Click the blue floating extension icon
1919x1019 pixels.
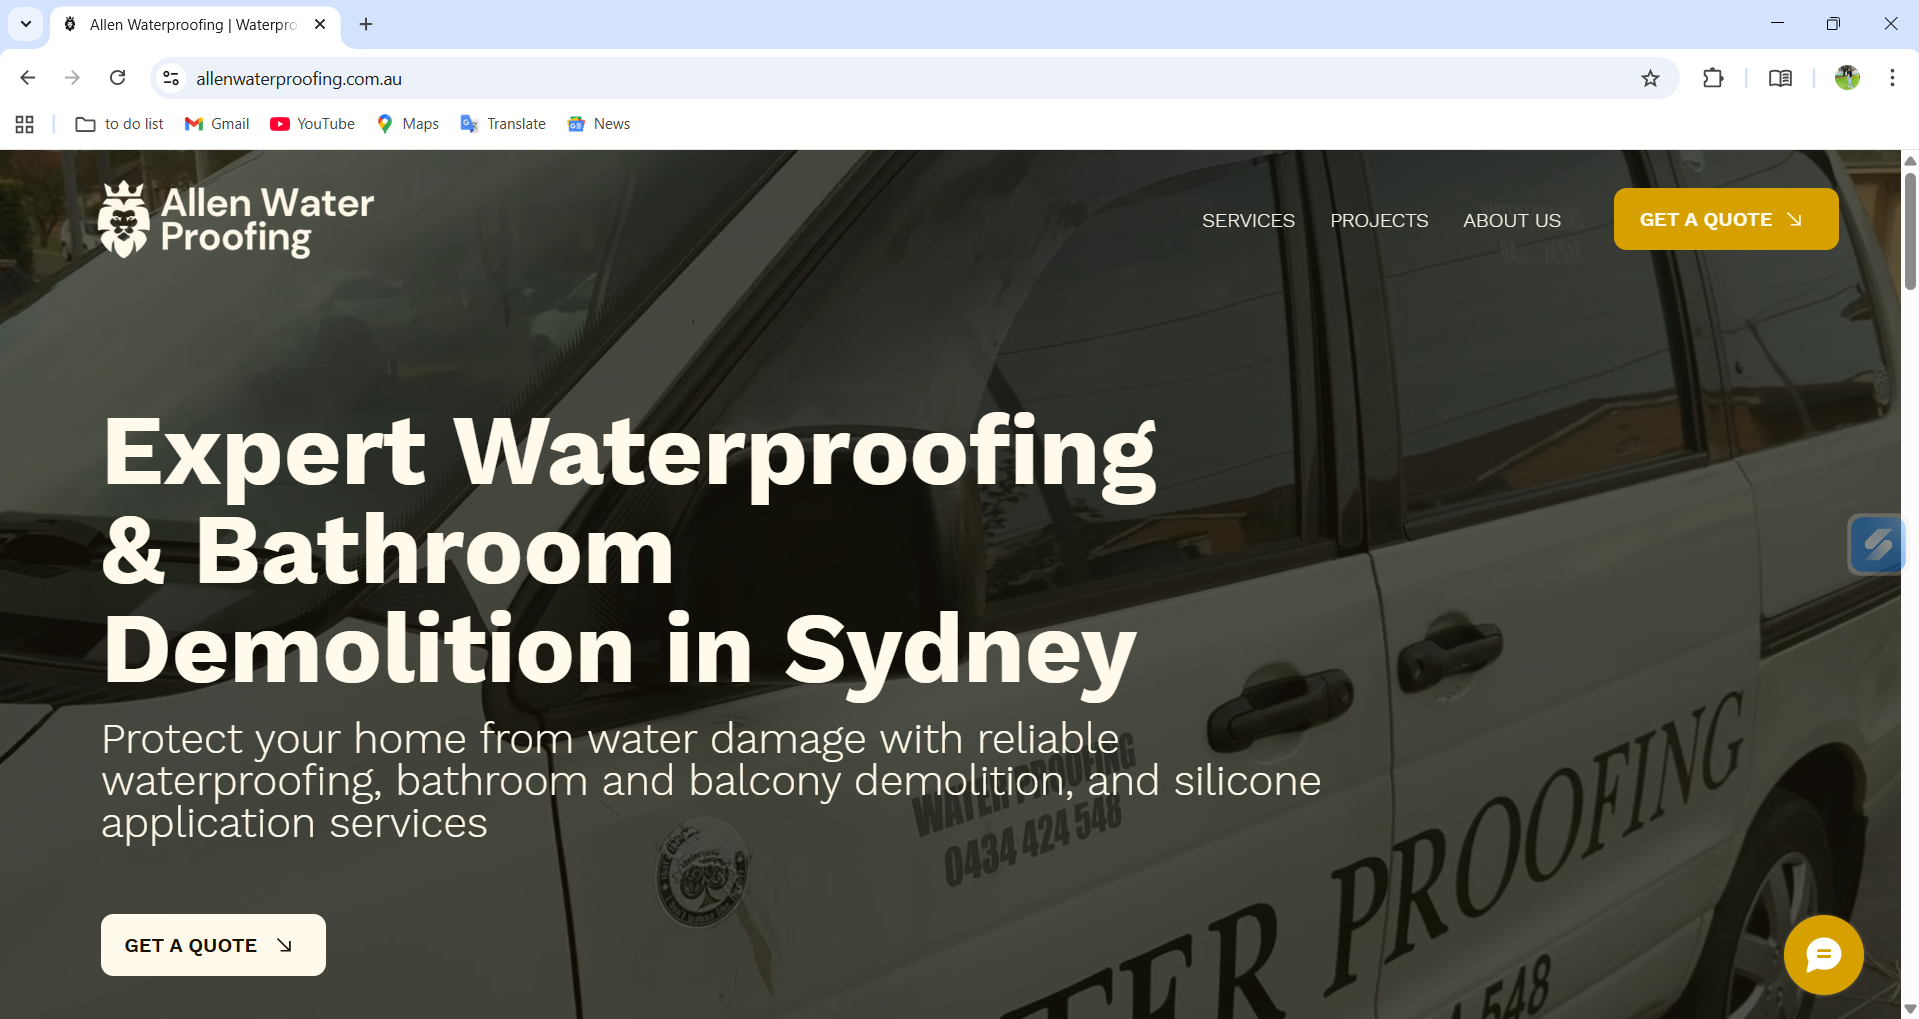(x=1876, y=545)
